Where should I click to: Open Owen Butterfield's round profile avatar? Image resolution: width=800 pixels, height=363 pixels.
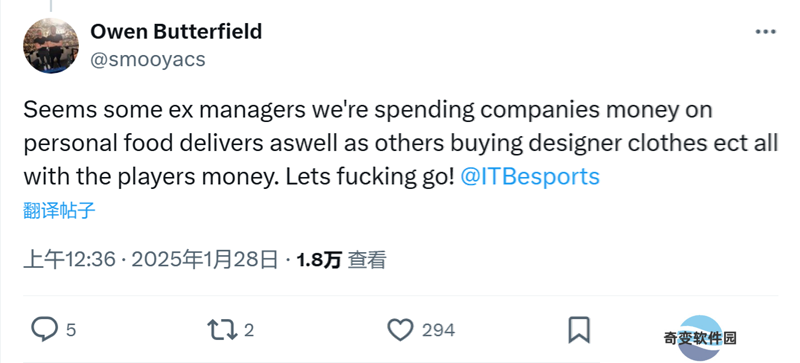(x=51, y=46)
